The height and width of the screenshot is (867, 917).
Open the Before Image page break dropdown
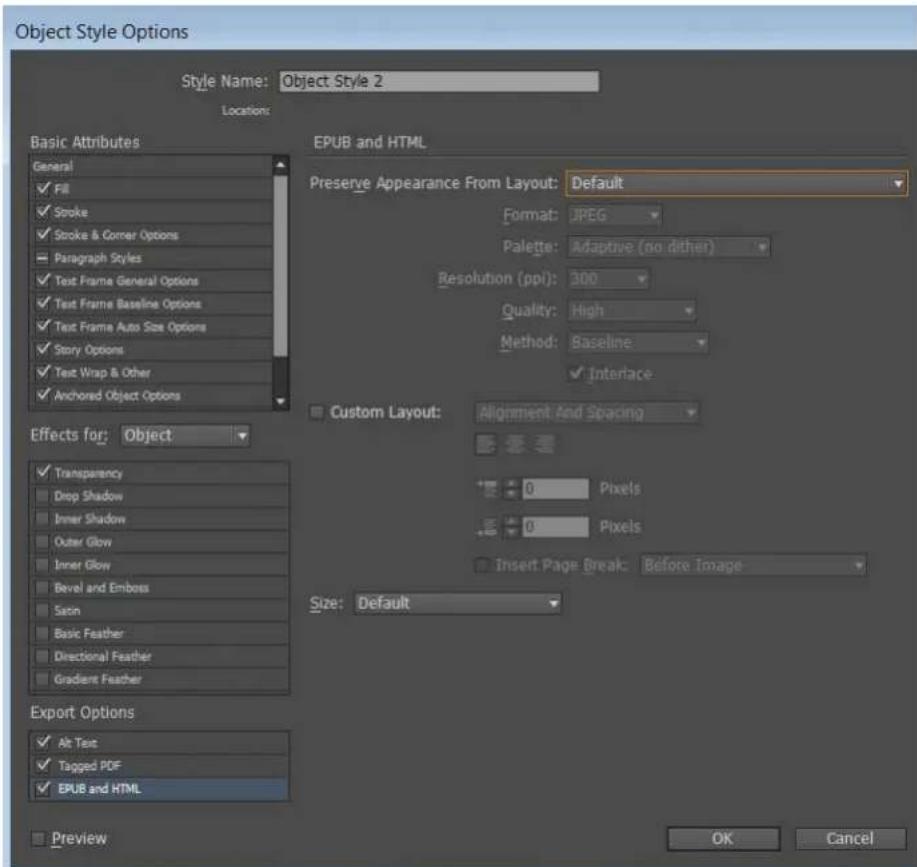coord(753,565)
